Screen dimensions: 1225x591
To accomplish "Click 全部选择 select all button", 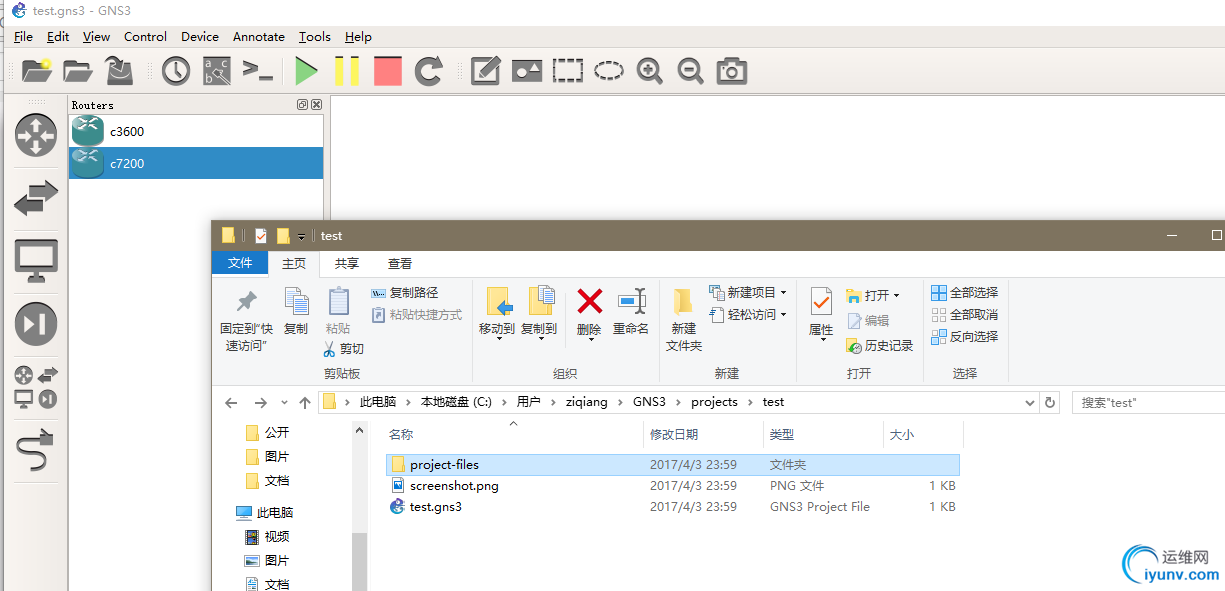I will [965, 293].
